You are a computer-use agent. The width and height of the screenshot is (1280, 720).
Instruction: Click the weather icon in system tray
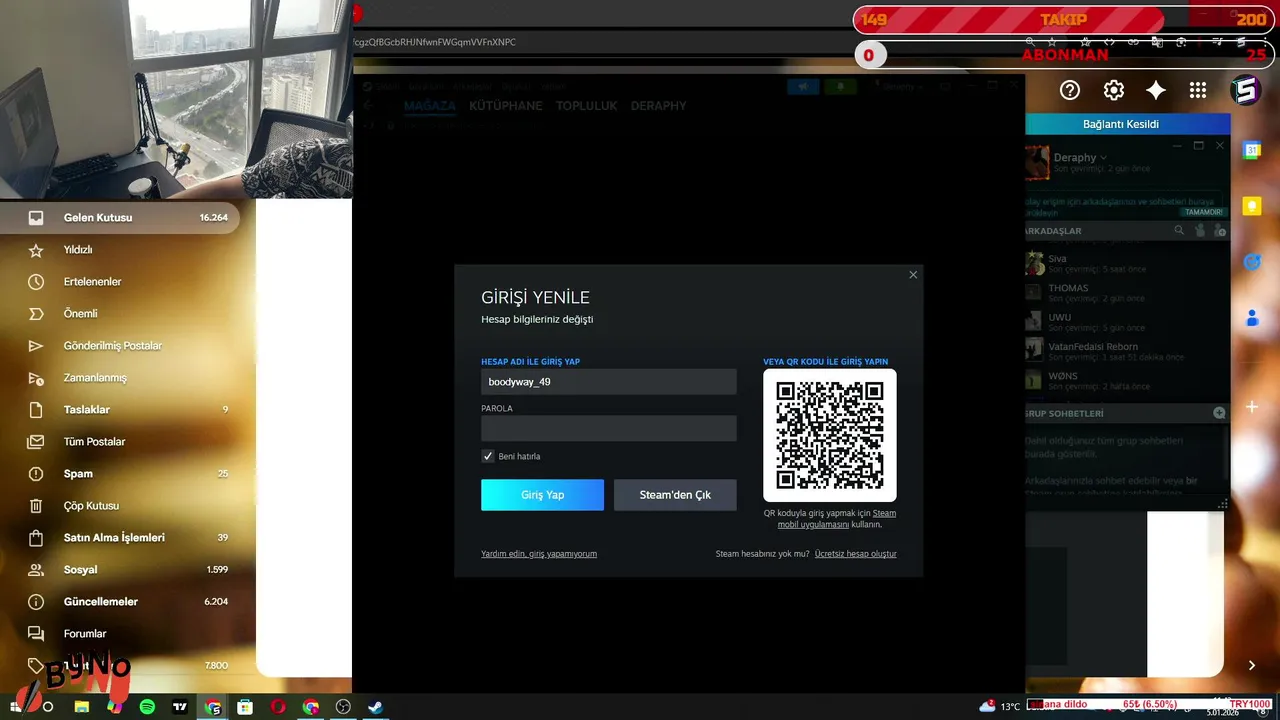tap(988, 706)
